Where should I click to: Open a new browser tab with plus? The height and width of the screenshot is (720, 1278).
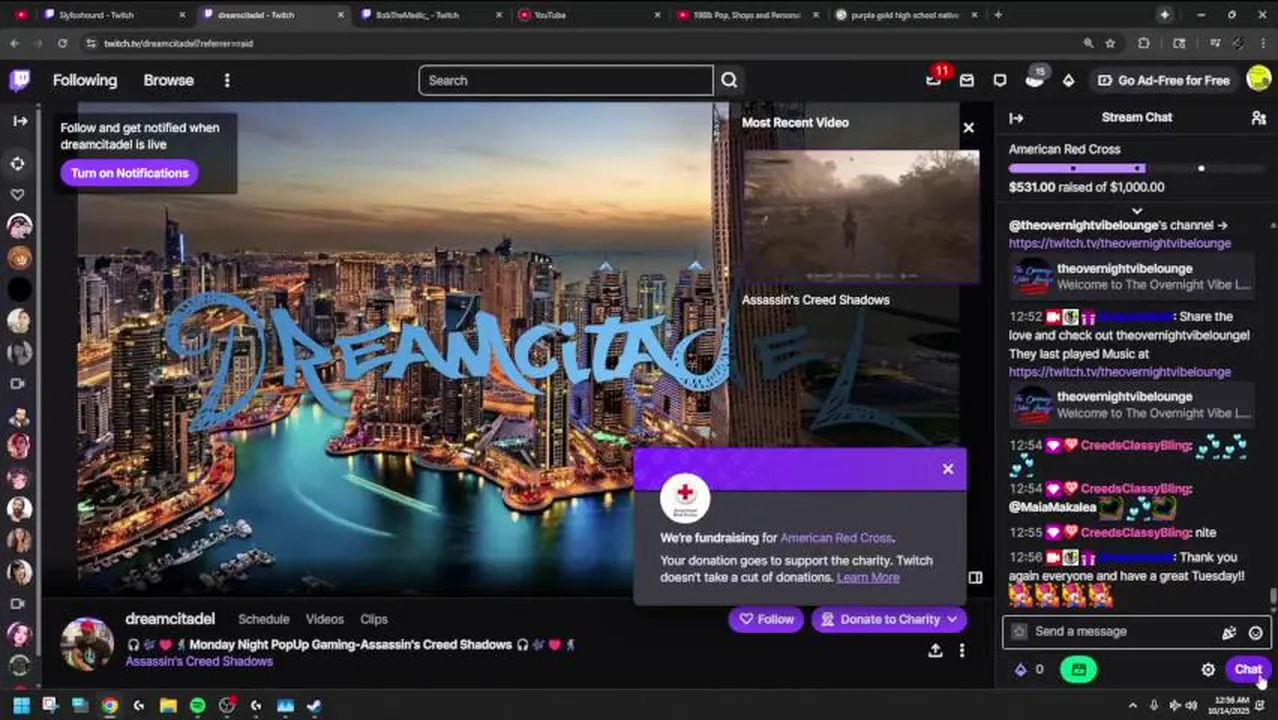tap(998, 15)
